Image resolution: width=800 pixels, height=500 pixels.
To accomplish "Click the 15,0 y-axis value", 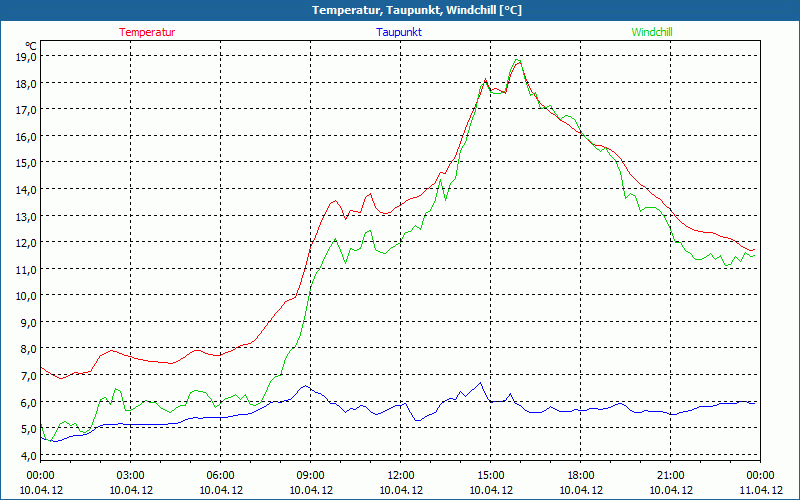I will pos(26,163).
